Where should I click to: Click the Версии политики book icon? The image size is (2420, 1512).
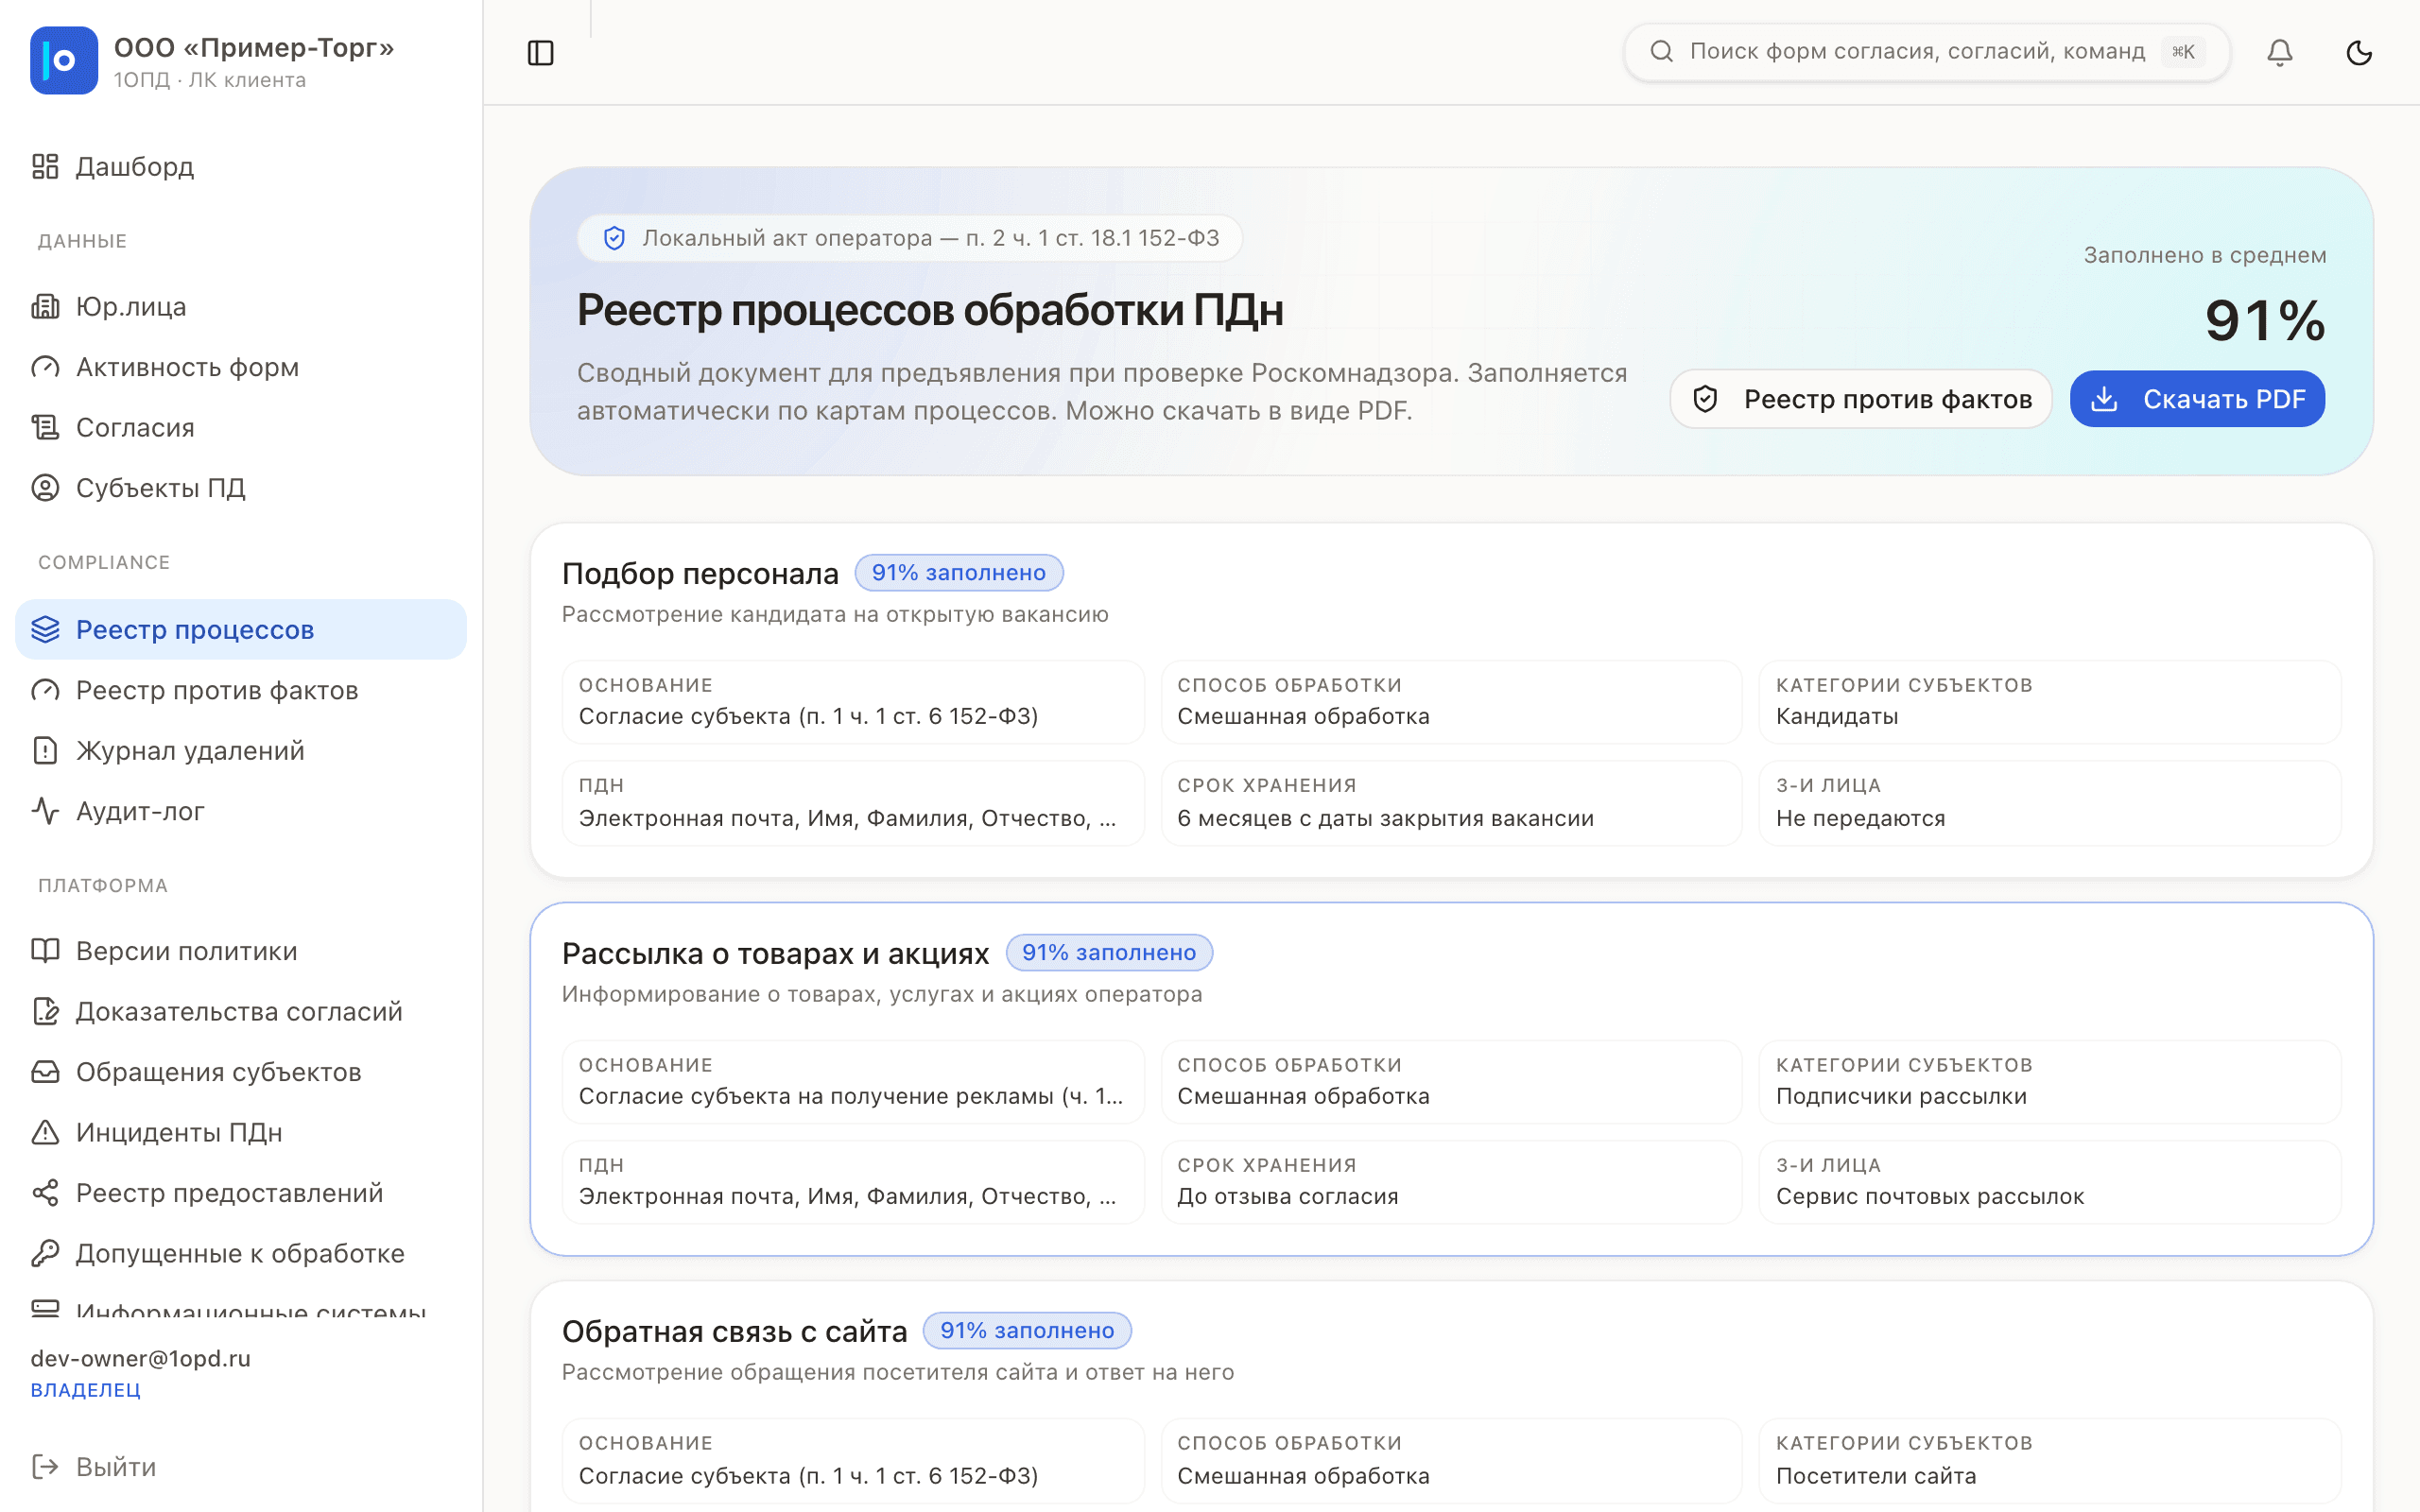tap(45, 951)
